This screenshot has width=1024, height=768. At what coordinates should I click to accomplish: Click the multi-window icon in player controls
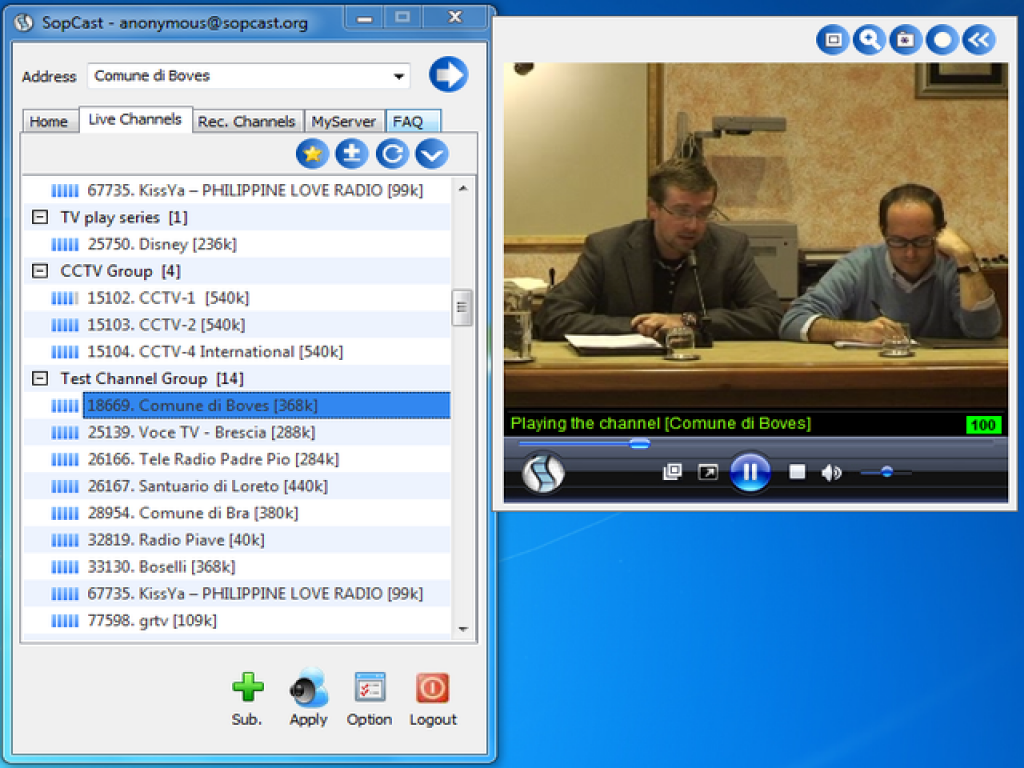click(672, 472)
